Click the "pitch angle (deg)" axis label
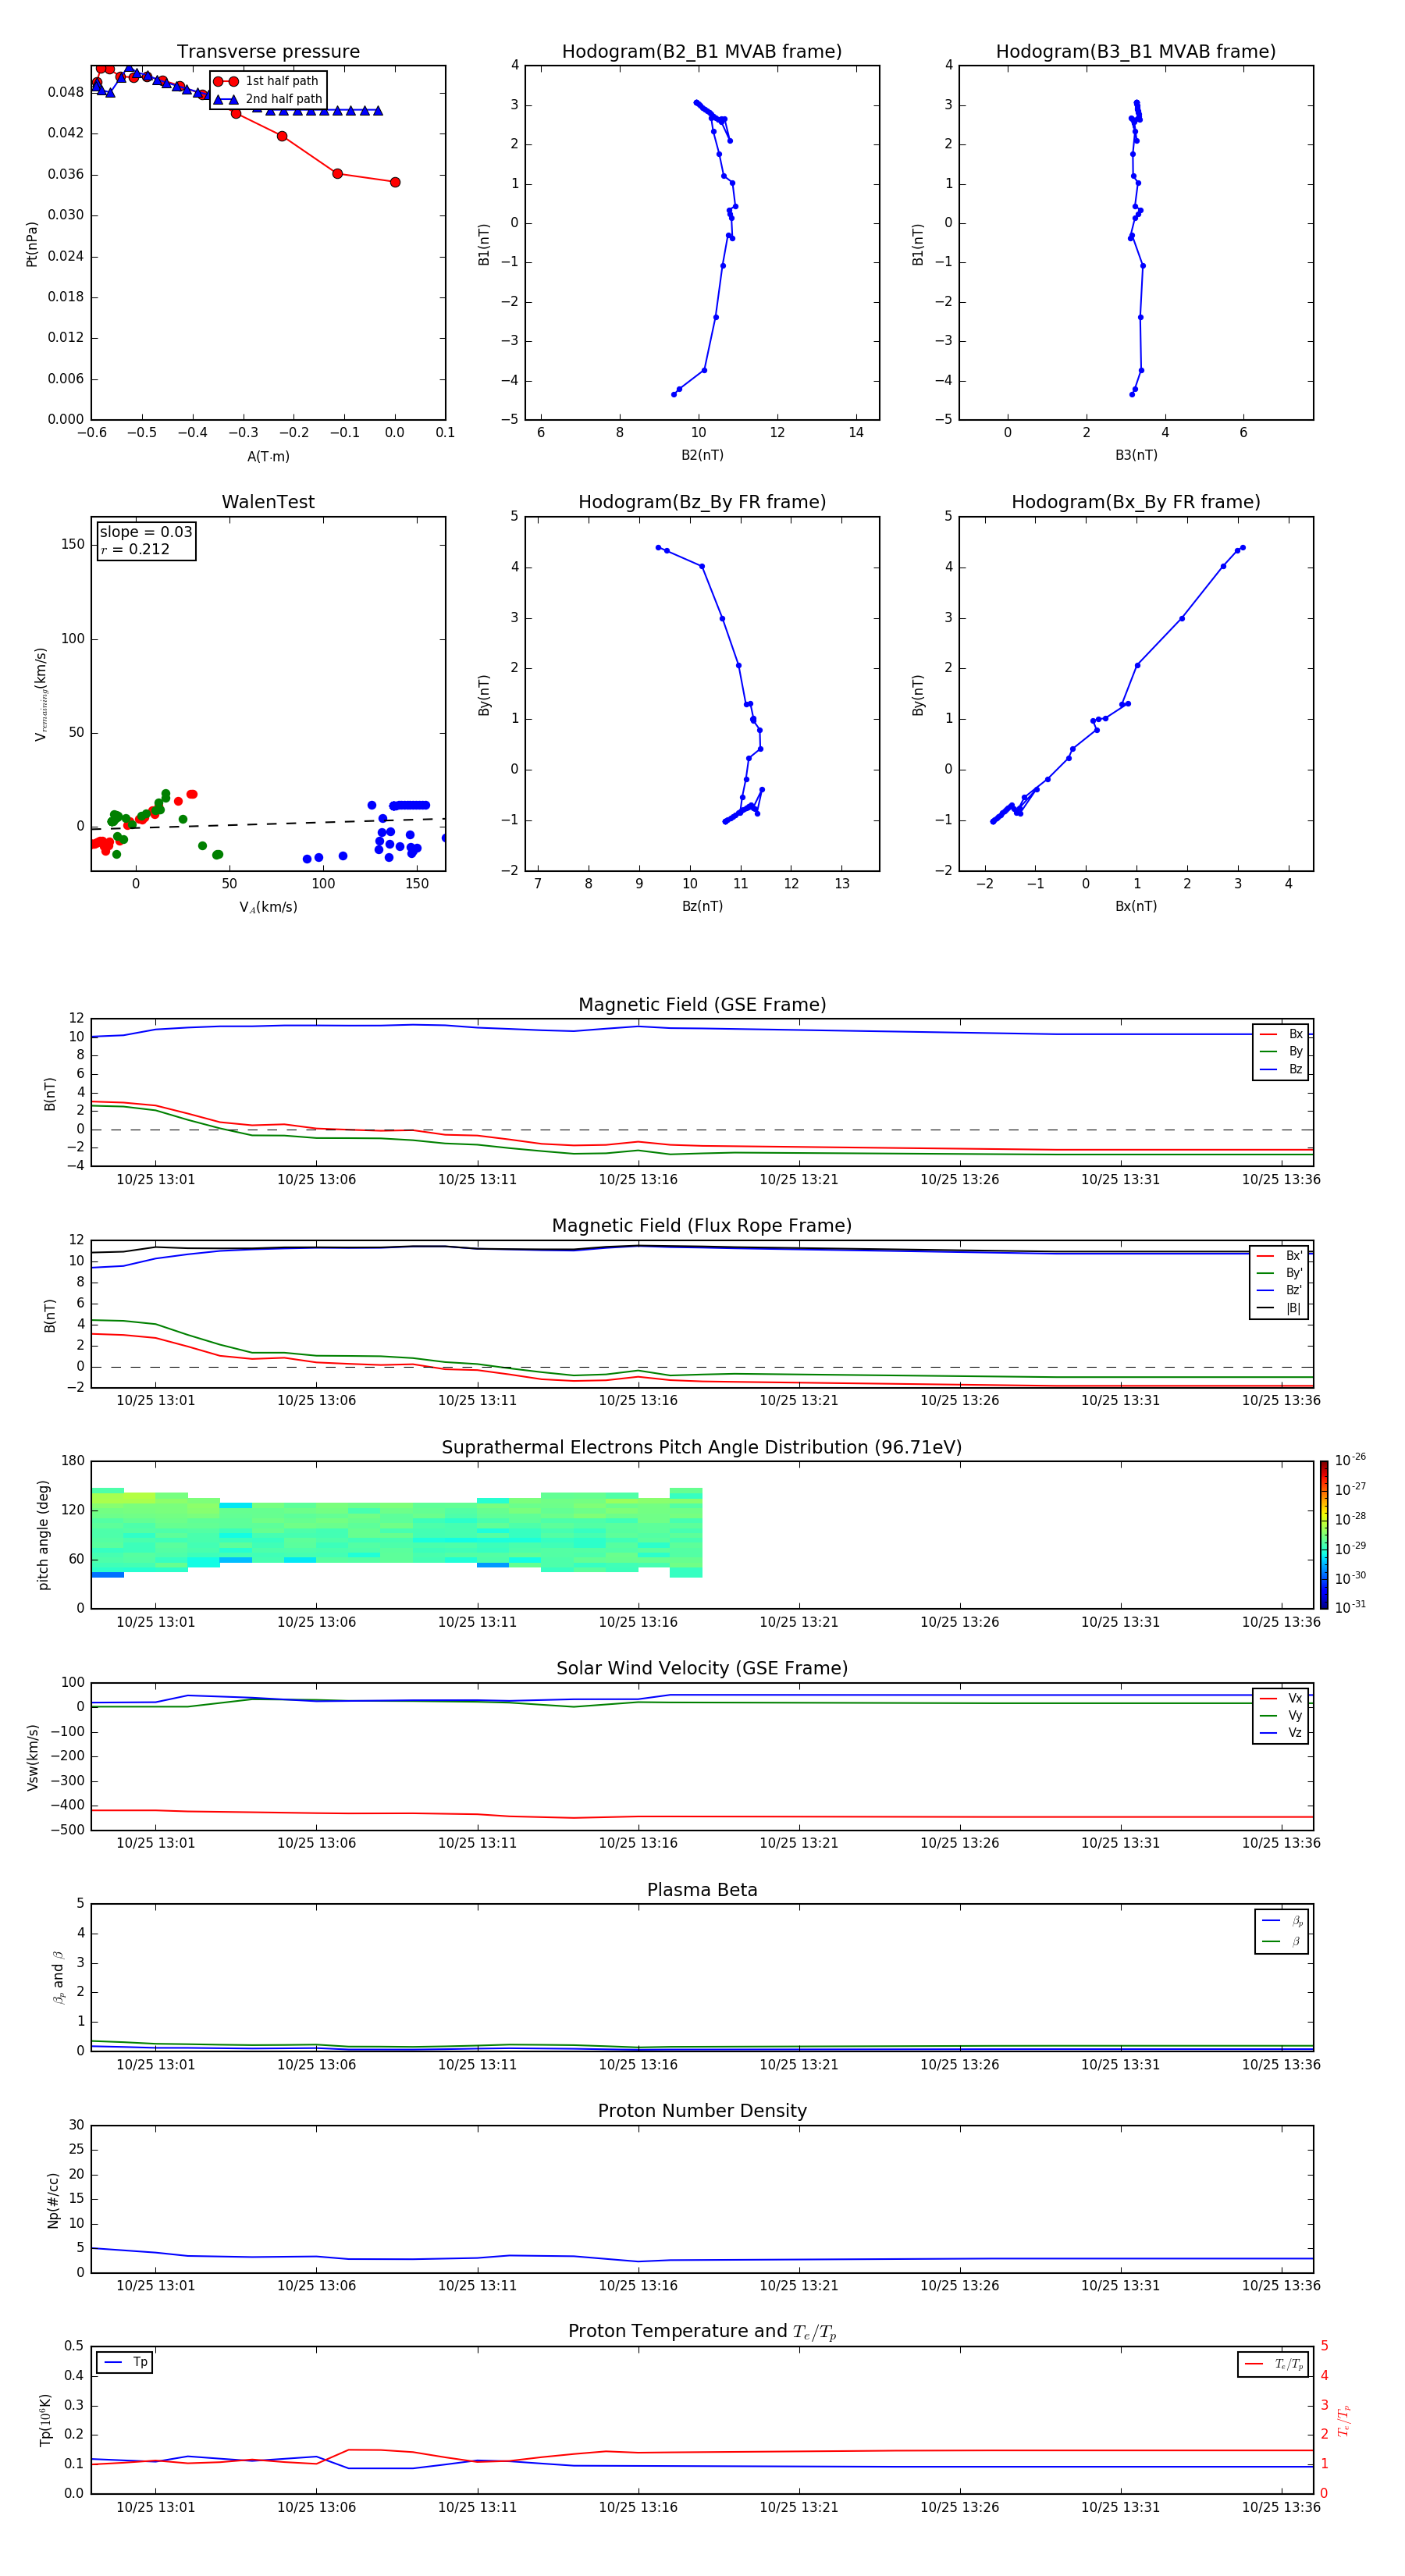Screen dimensions: 1405x2576 [43, 1535]
